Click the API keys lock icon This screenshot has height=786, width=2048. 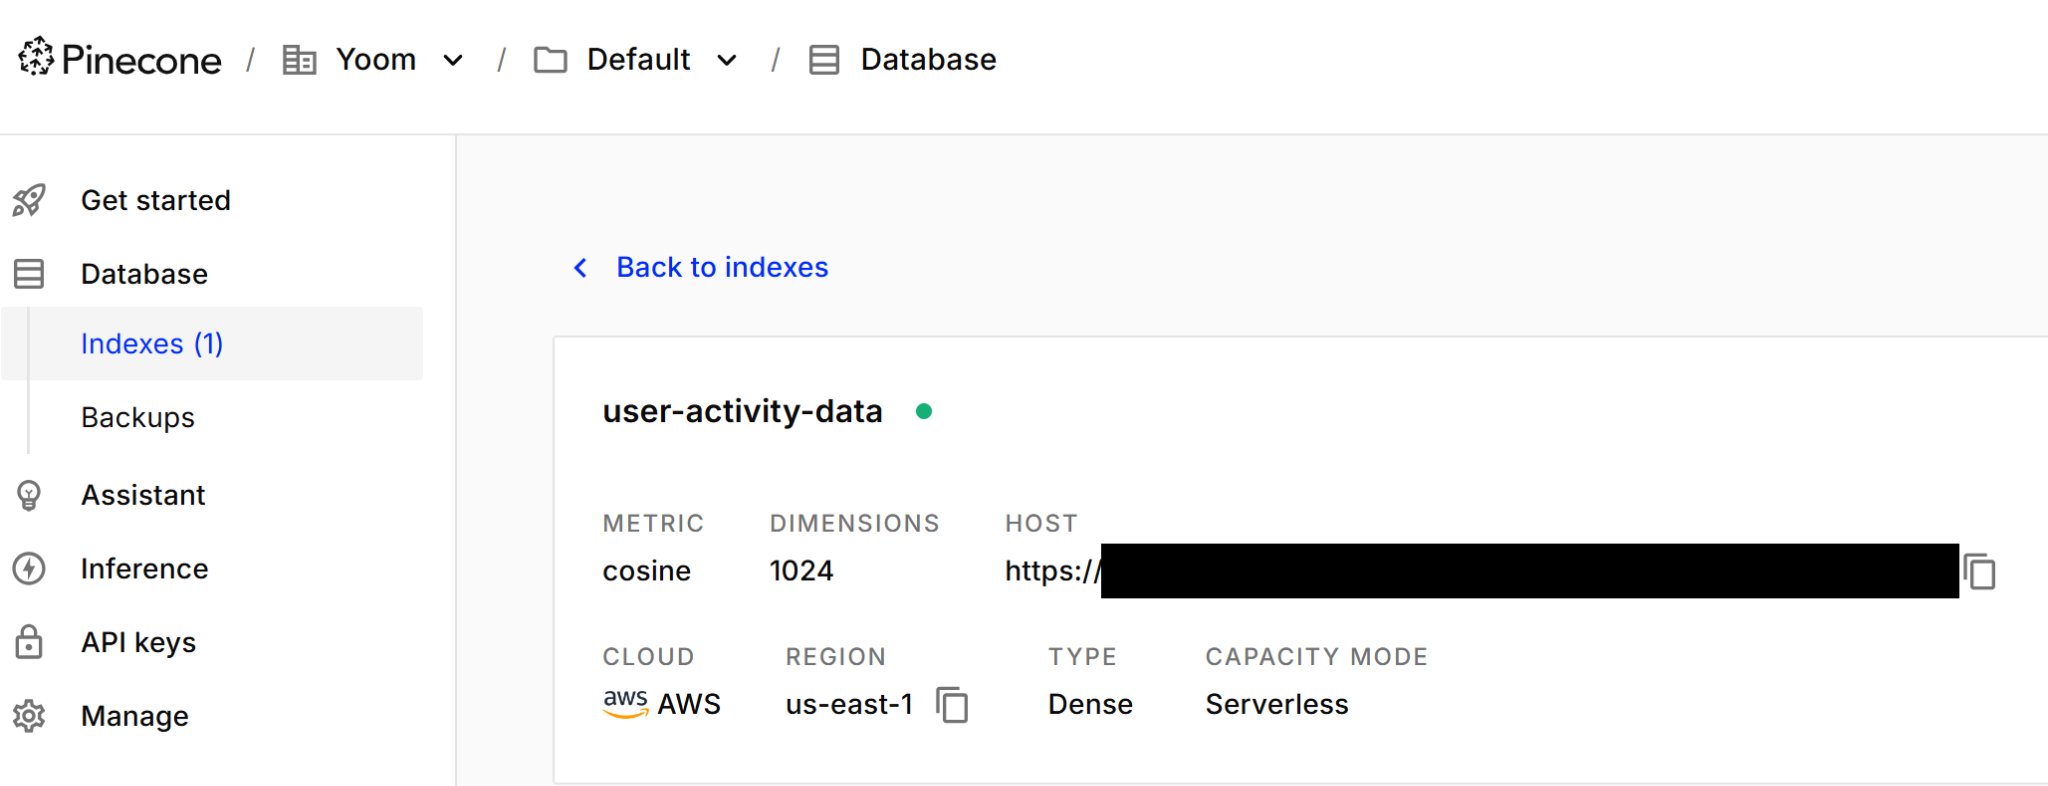point(29,642)
